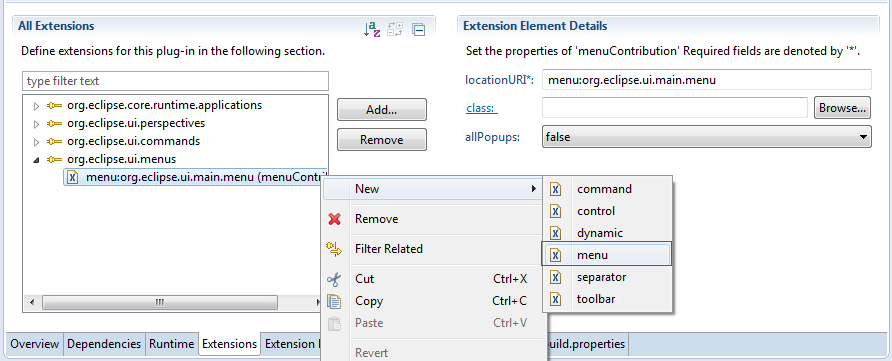This screenshot has height=361, width=892.
Task: Select the red X Remove icon in context menu
Action: [334, 219]
